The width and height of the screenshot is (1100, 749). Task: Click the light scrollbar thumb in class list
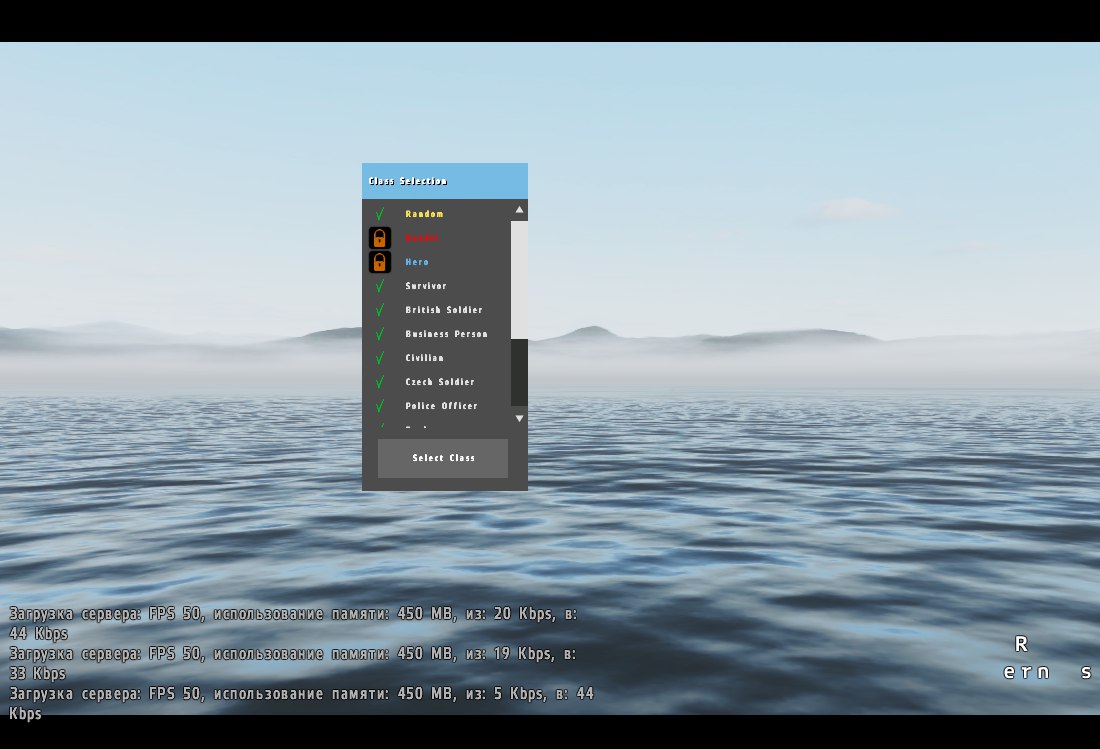(x=519, y=280)
